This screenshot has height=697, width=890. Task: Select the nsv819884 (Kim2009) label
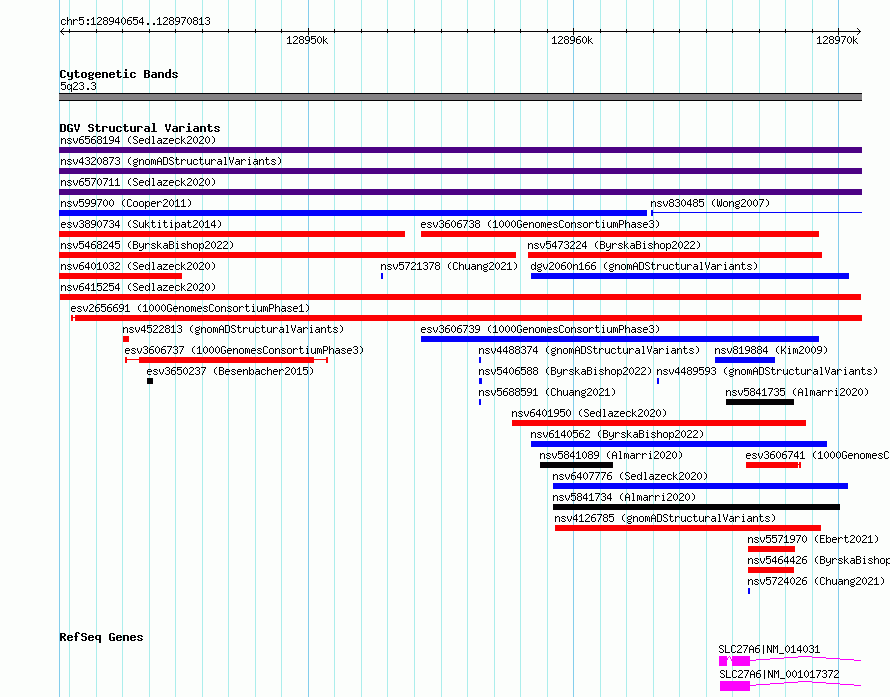point(771,350)
